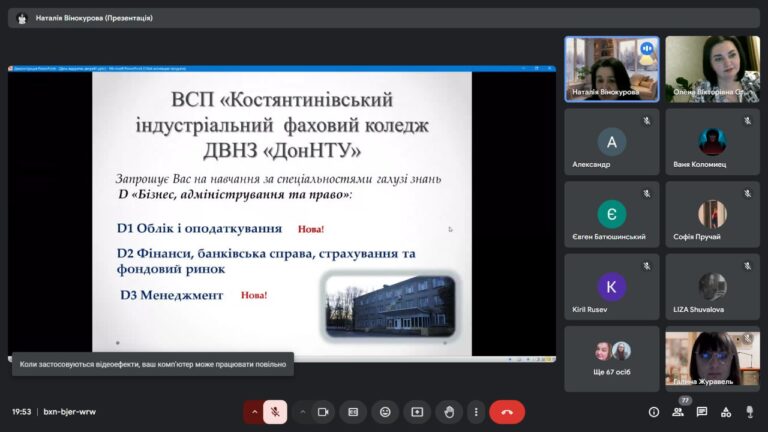Image resolution: width=768 pixels, height=432 pixels.
Task: Click the shared PowerPoint window title bar
Action: point(282,69)
